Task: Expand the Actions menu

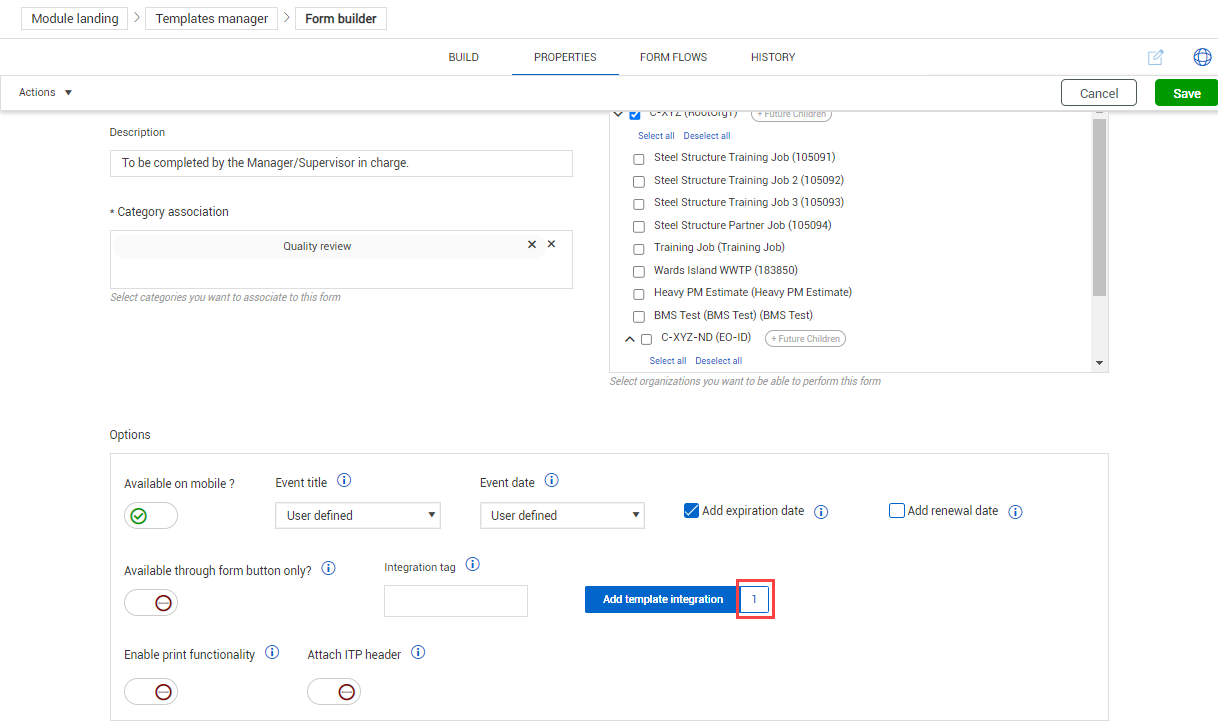Action: 46,92
